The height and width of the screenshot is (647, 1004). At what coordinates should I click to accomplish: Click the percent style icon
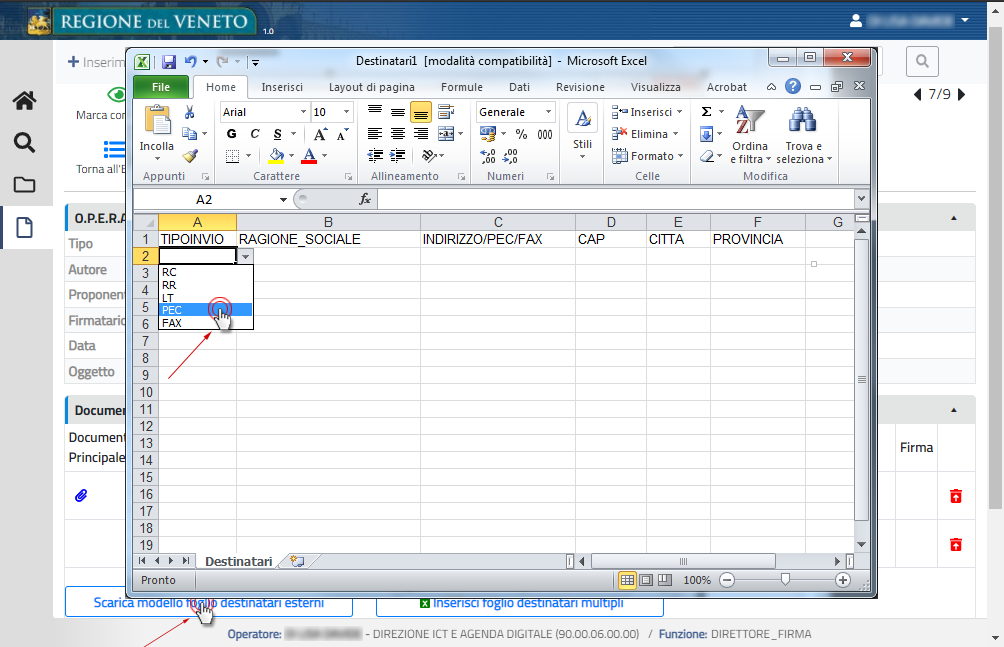pyautogui.click(x=521, y=134)
